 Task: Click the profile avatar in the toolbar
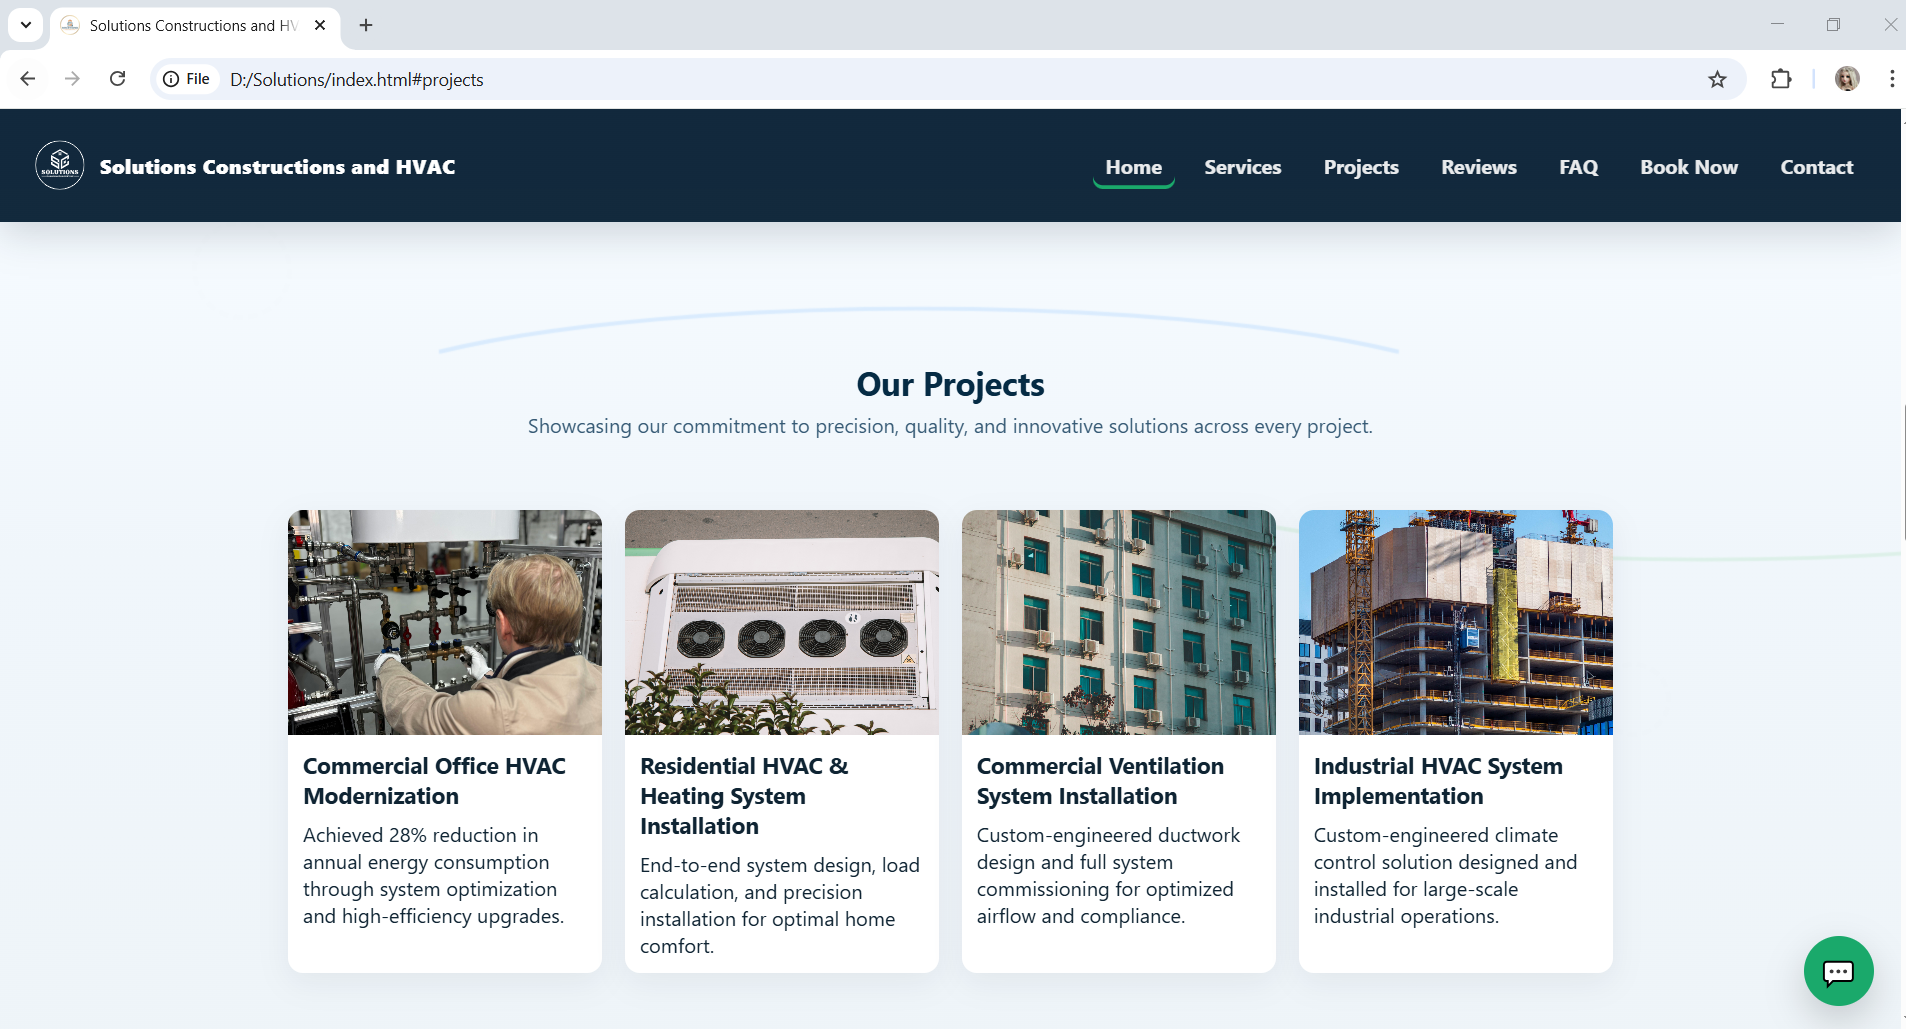tap(1847, 78)
